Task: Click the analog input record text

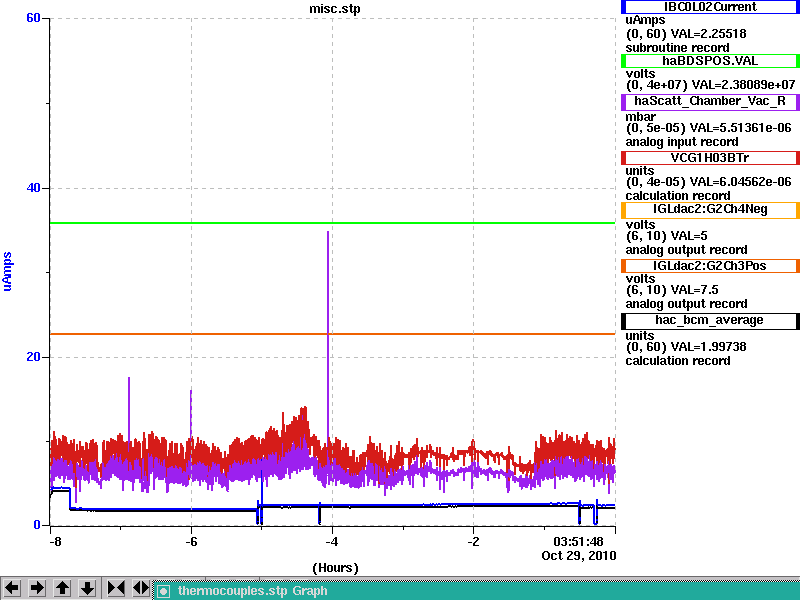Action: tap(682, 142)
